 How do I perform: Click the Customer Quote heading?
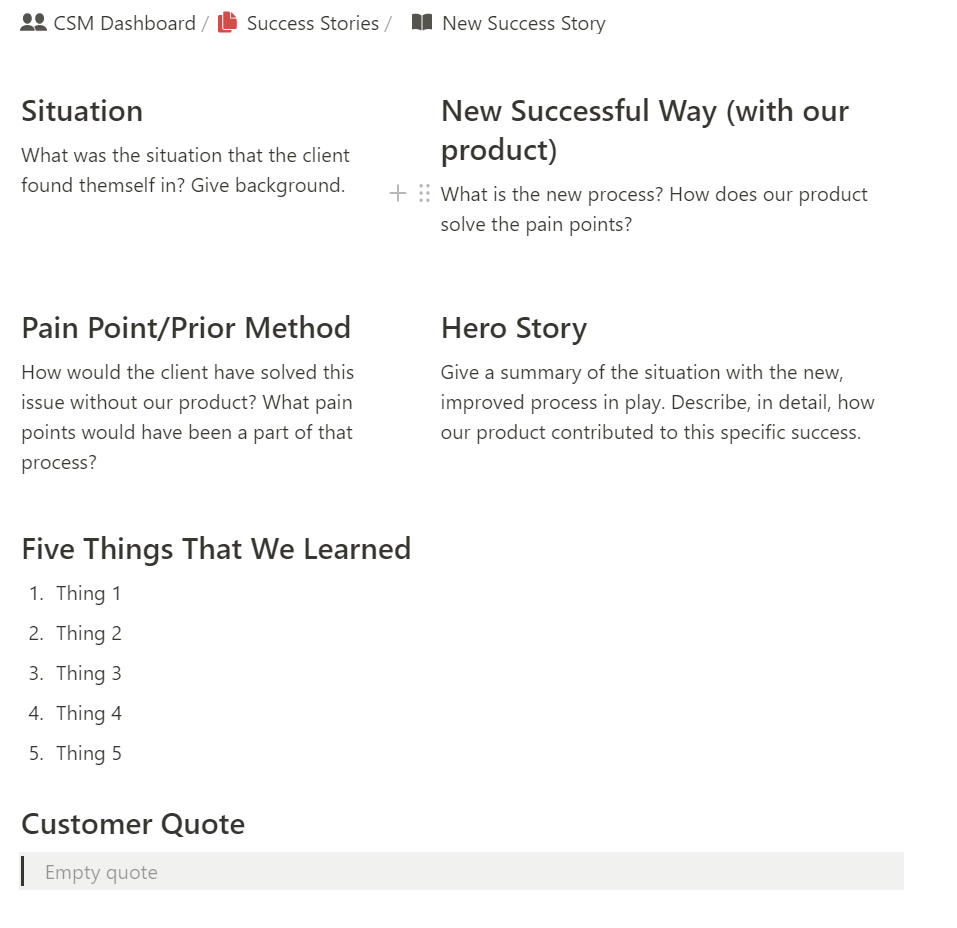coord(133,824)
